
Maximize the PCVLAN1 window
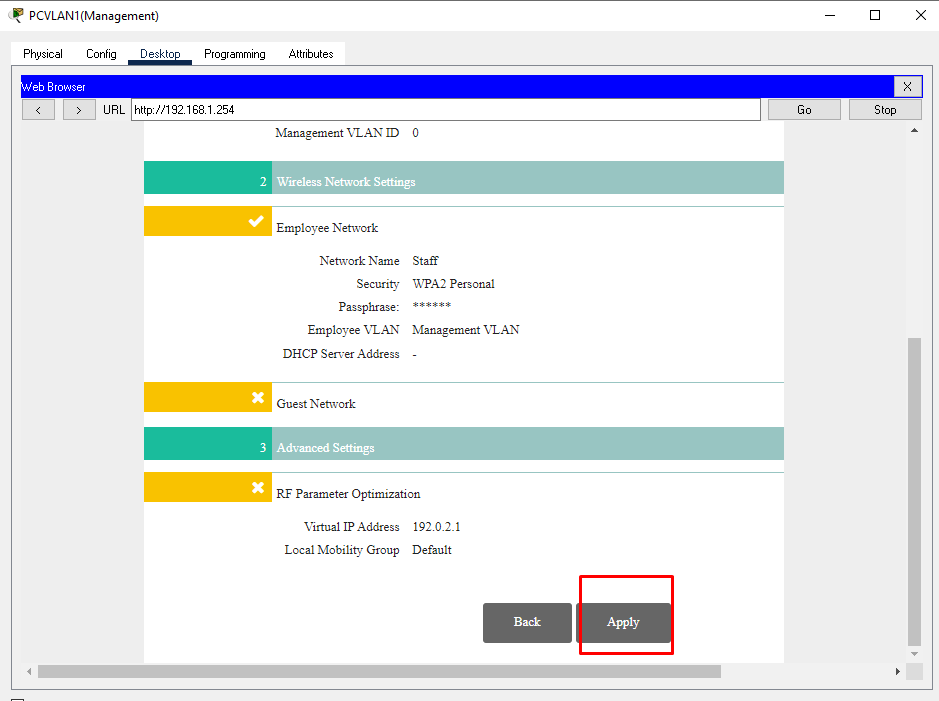point(875,16)
